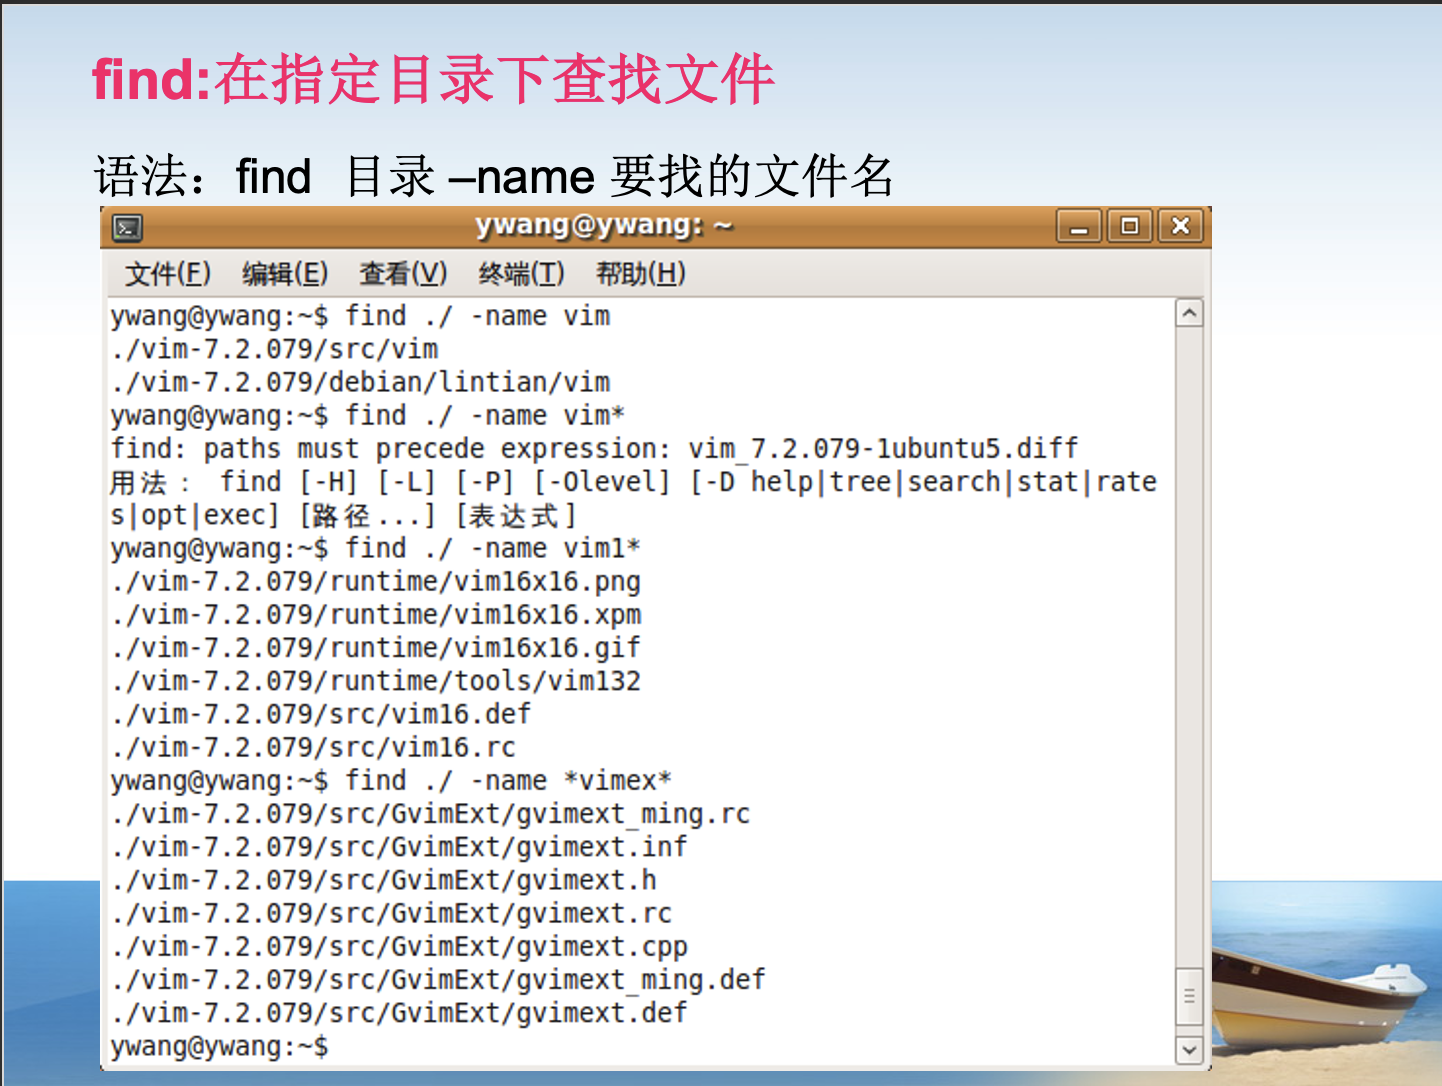The width and height of the screenshot is (1442, 1086).
Task: Click the line ending gvimext.inf
Action: 400,846
